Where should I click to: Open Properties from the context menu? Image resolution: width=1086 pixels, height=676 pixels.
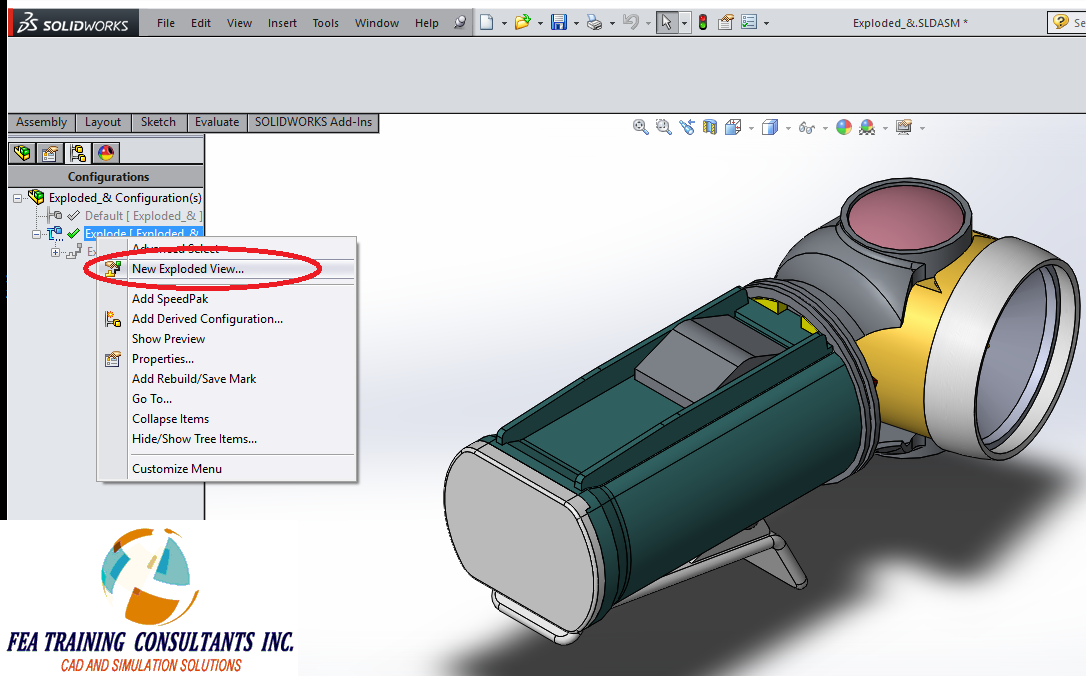click(163, 358)
